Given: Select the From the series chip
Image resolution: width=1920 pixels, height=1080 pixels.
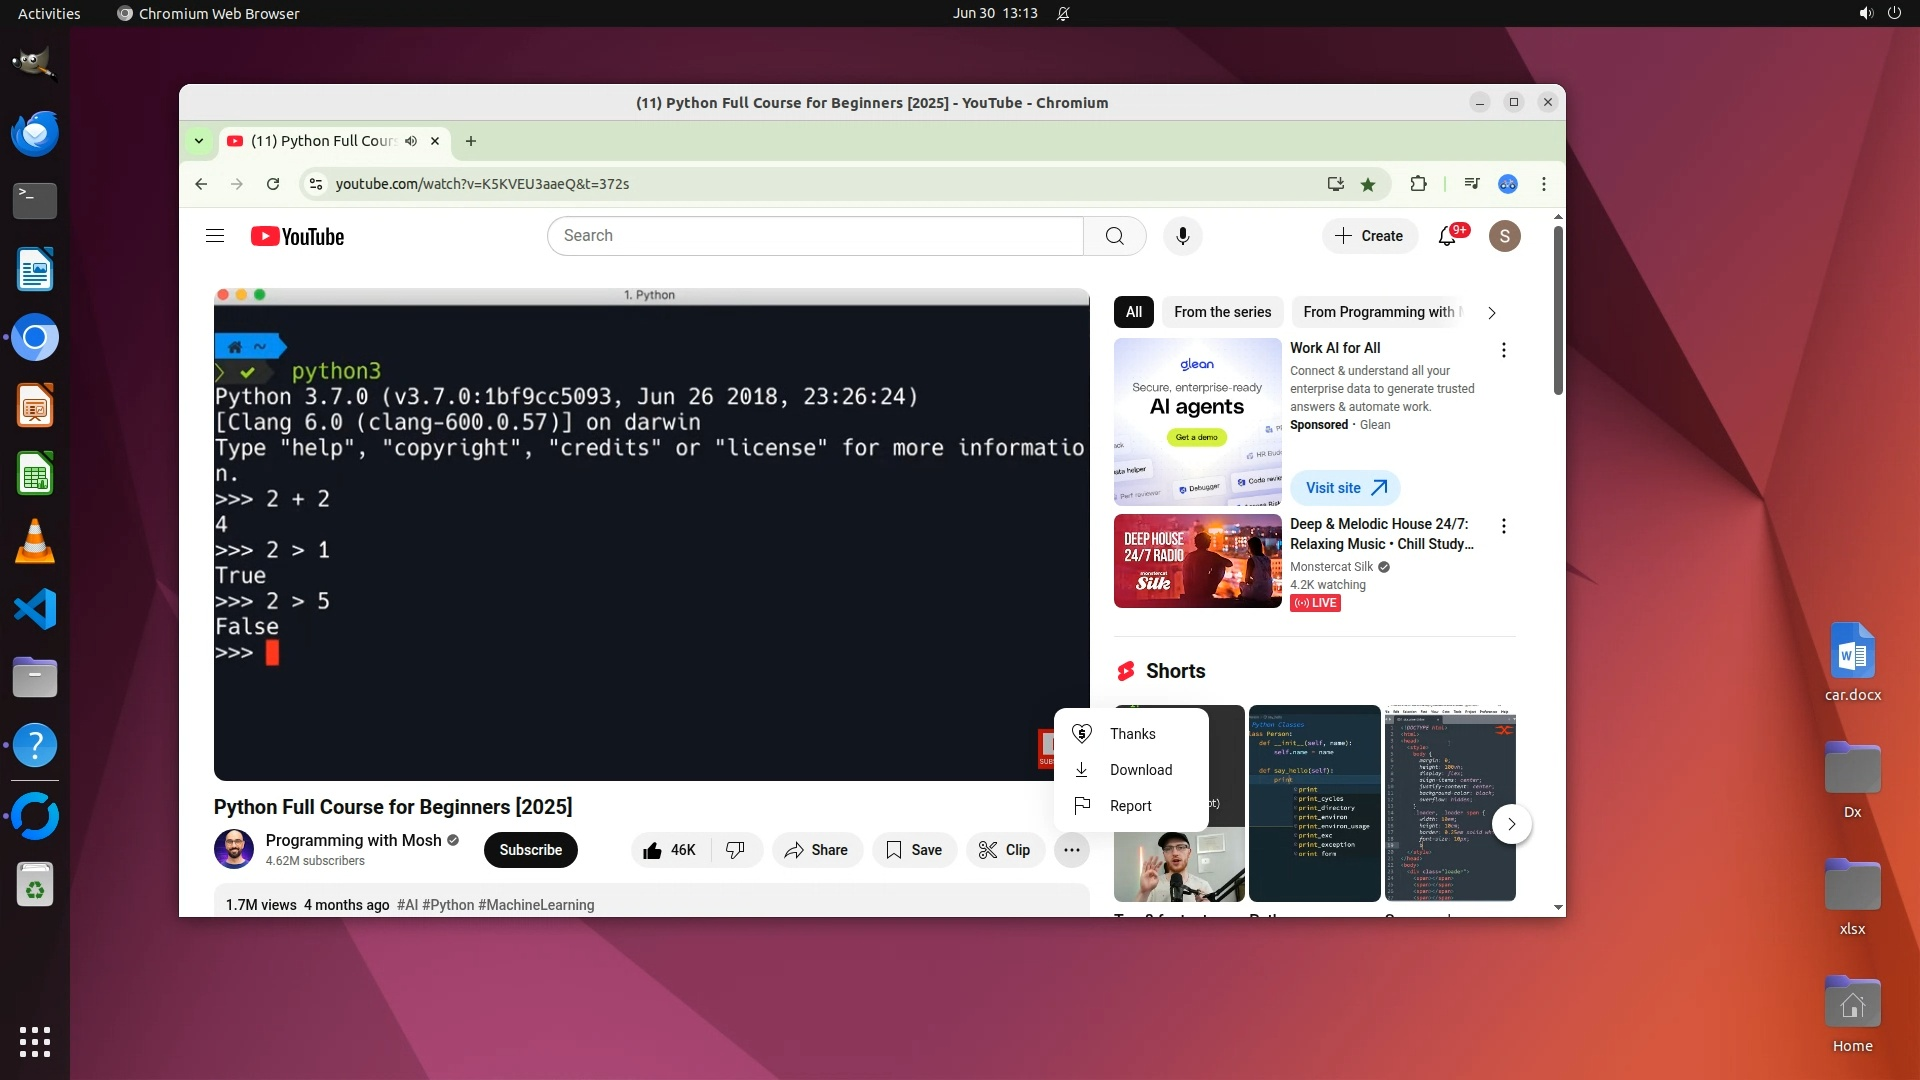Looking at the screenshot, I should click(1222, 312).
